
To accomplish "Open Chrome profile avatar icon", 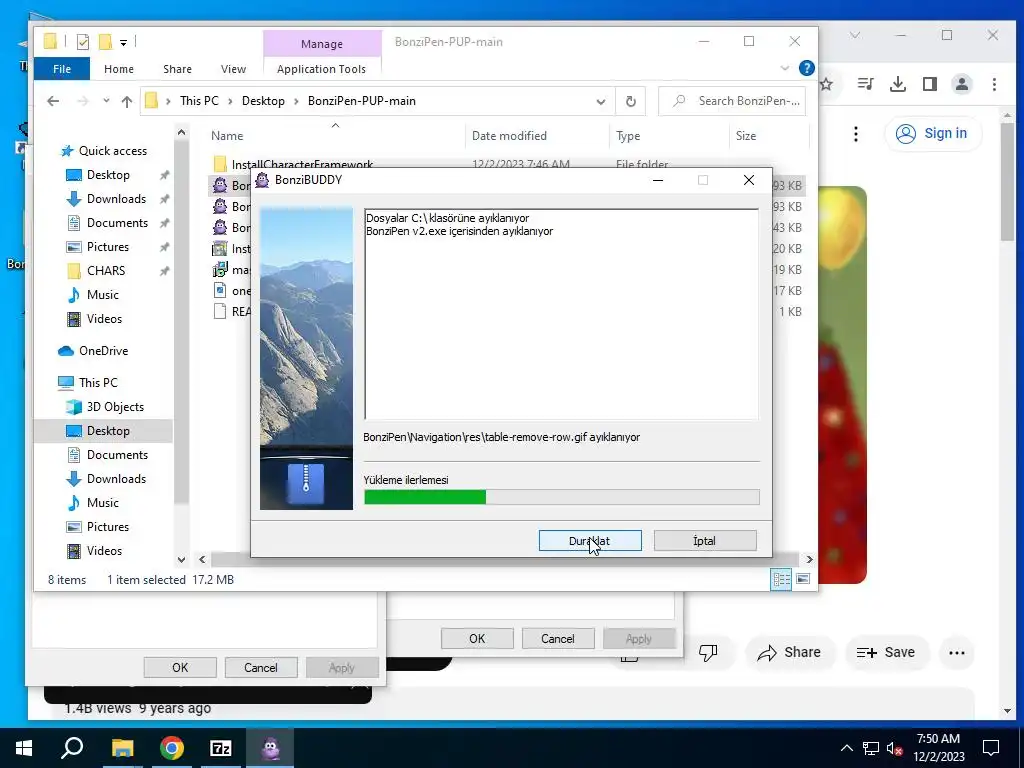I will tap(962, 84).
